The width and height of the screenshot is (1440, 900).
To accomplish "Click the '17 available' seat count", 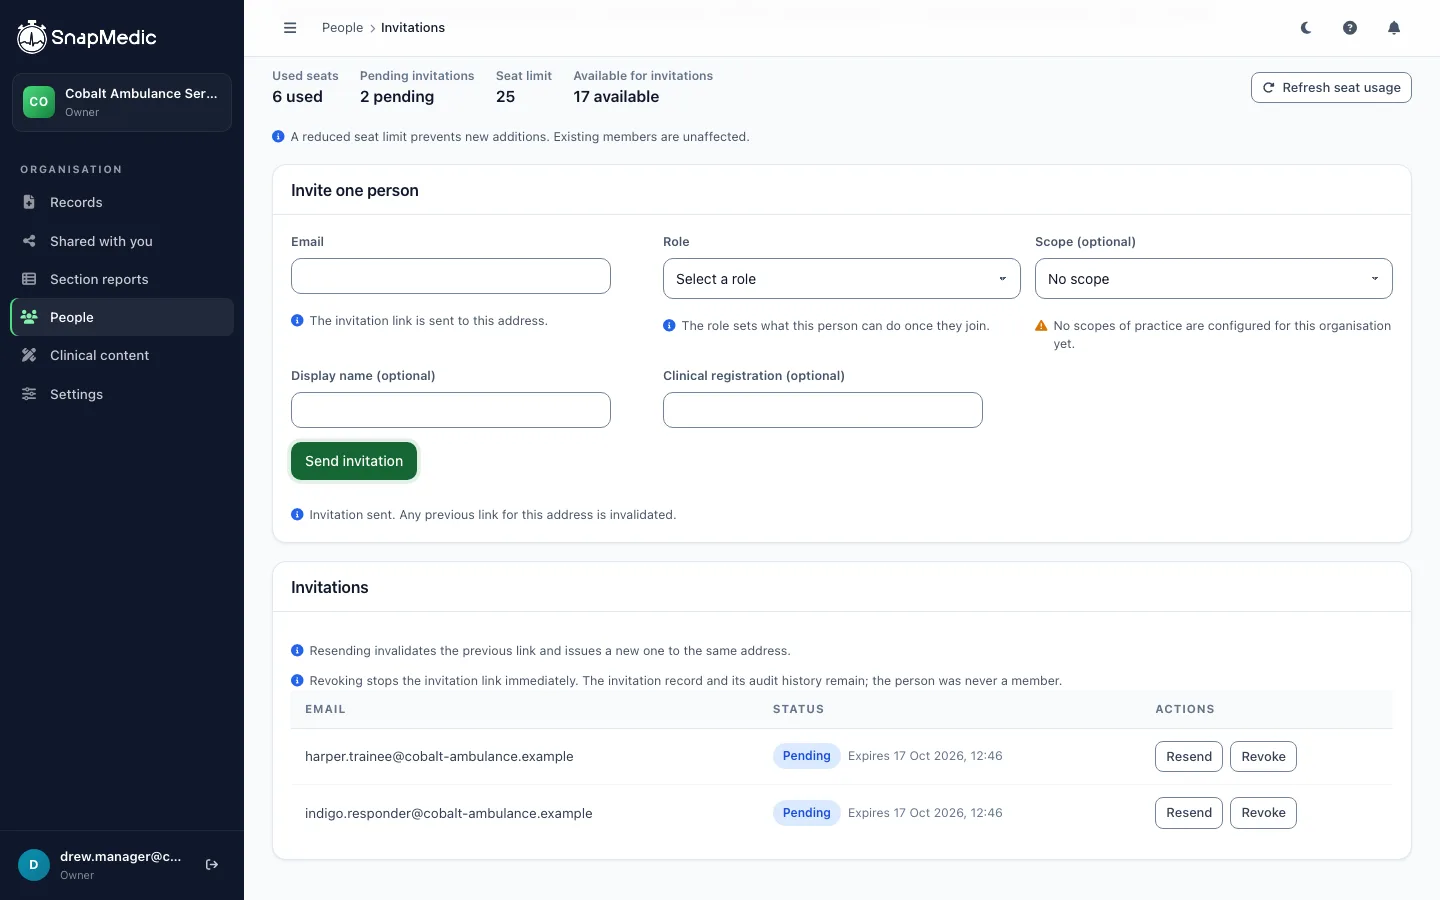I will (616, 97).
